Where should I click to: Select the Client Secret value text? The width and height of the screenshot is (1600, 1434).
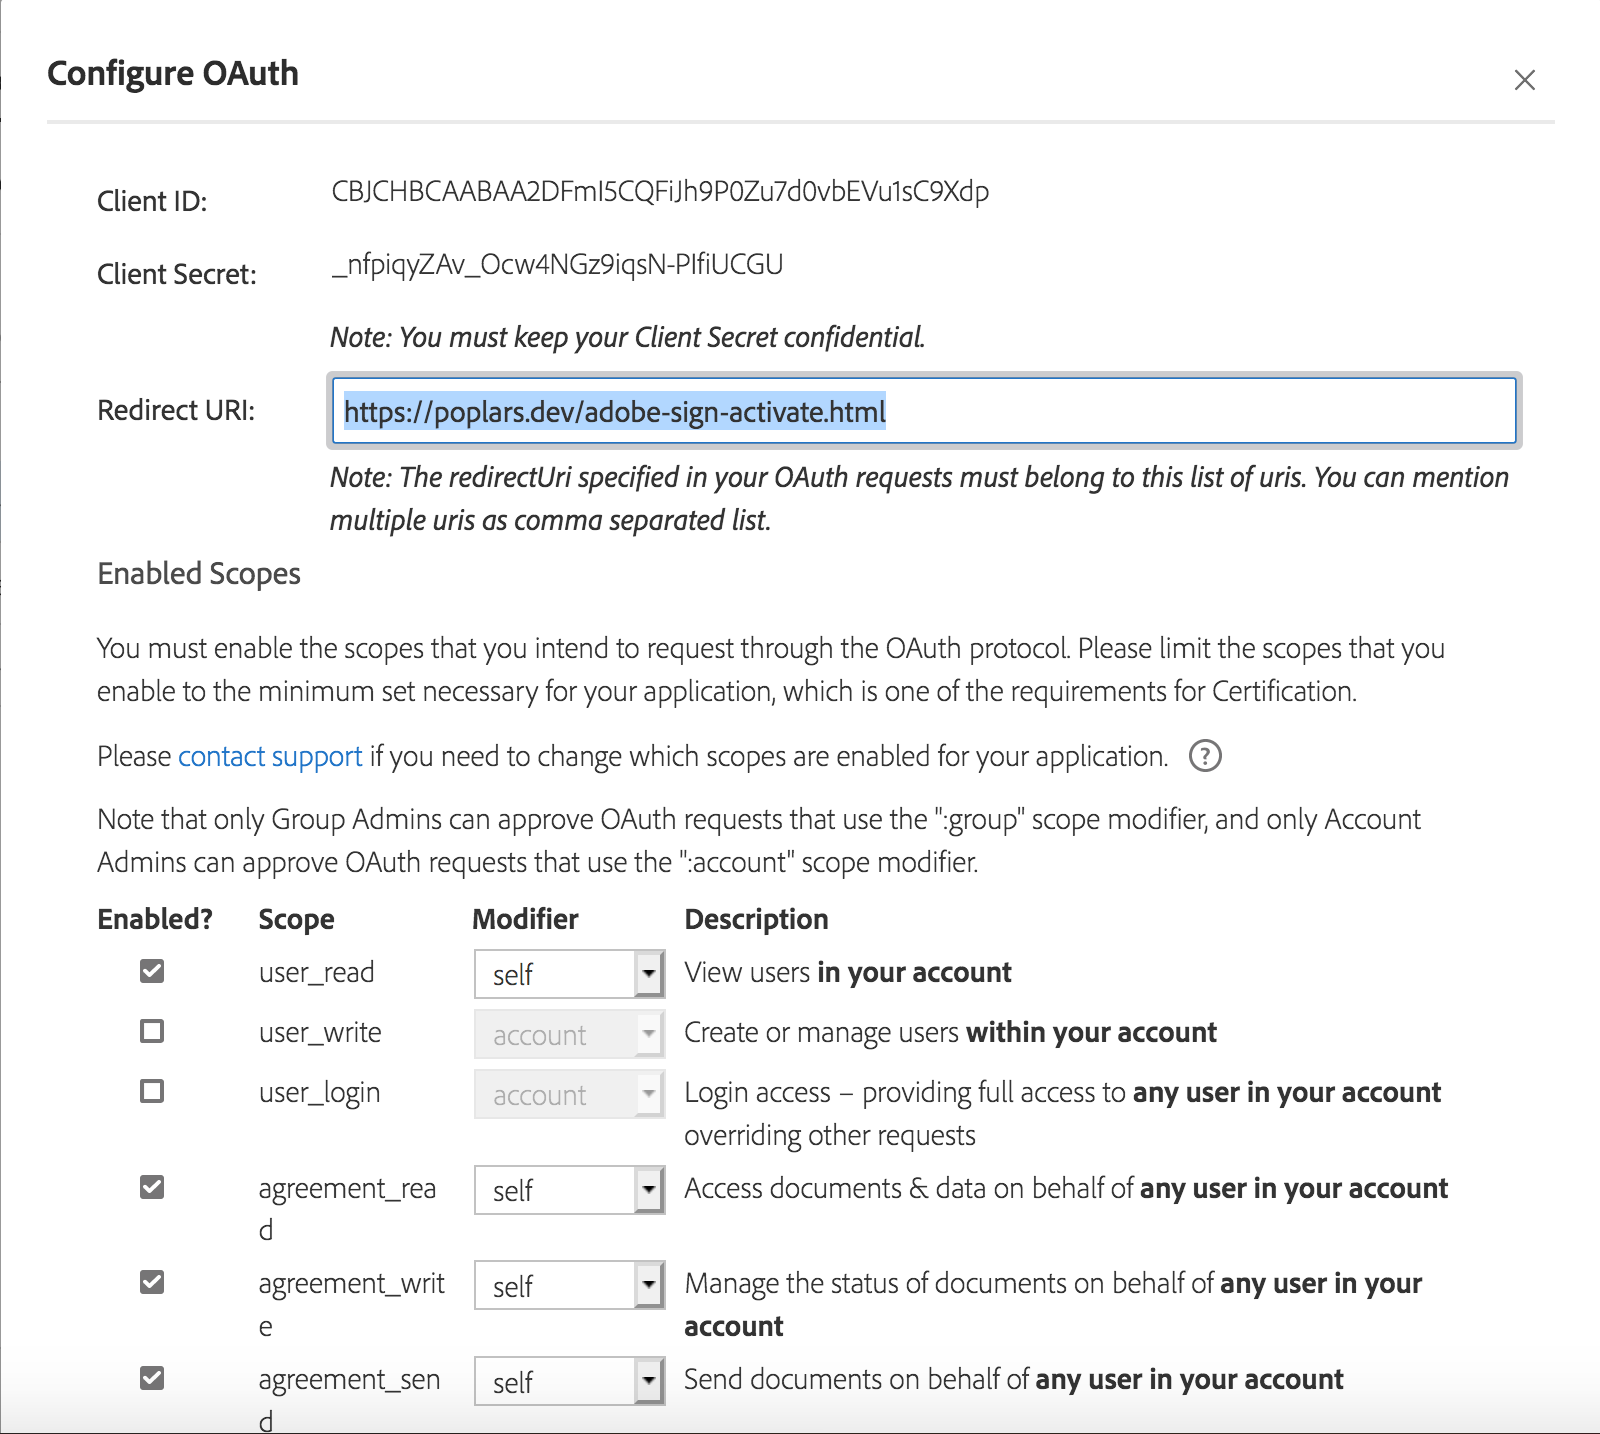557,265
